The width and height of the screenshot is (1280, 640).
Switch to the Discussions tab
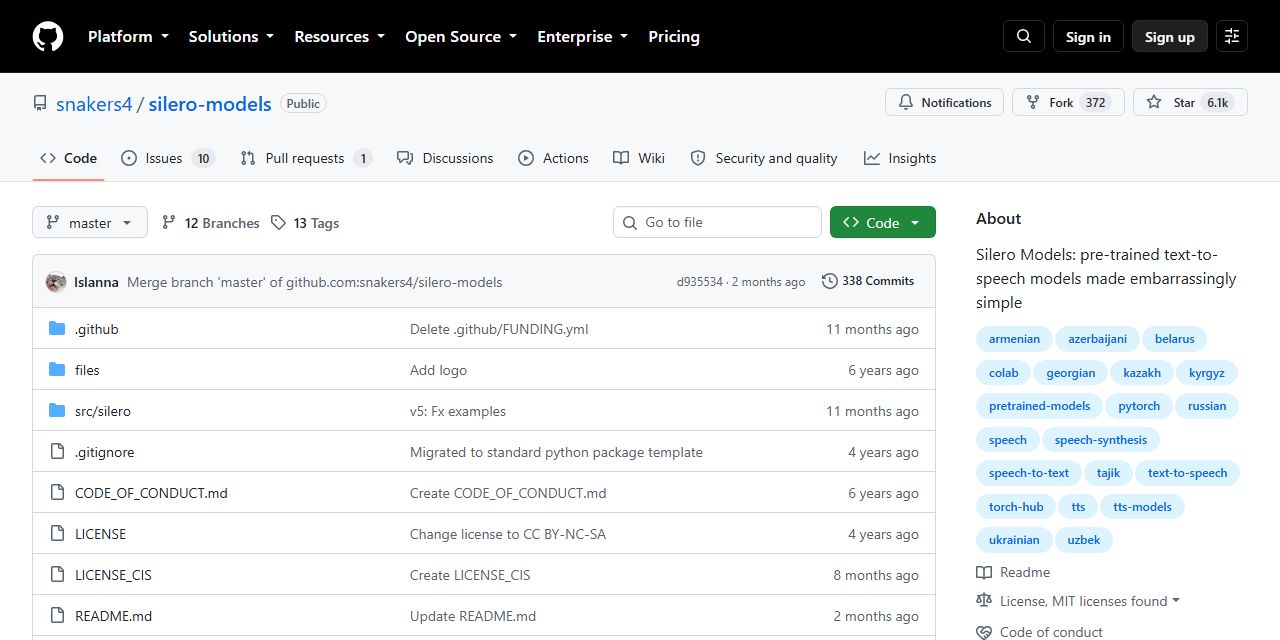coord(445,158)
